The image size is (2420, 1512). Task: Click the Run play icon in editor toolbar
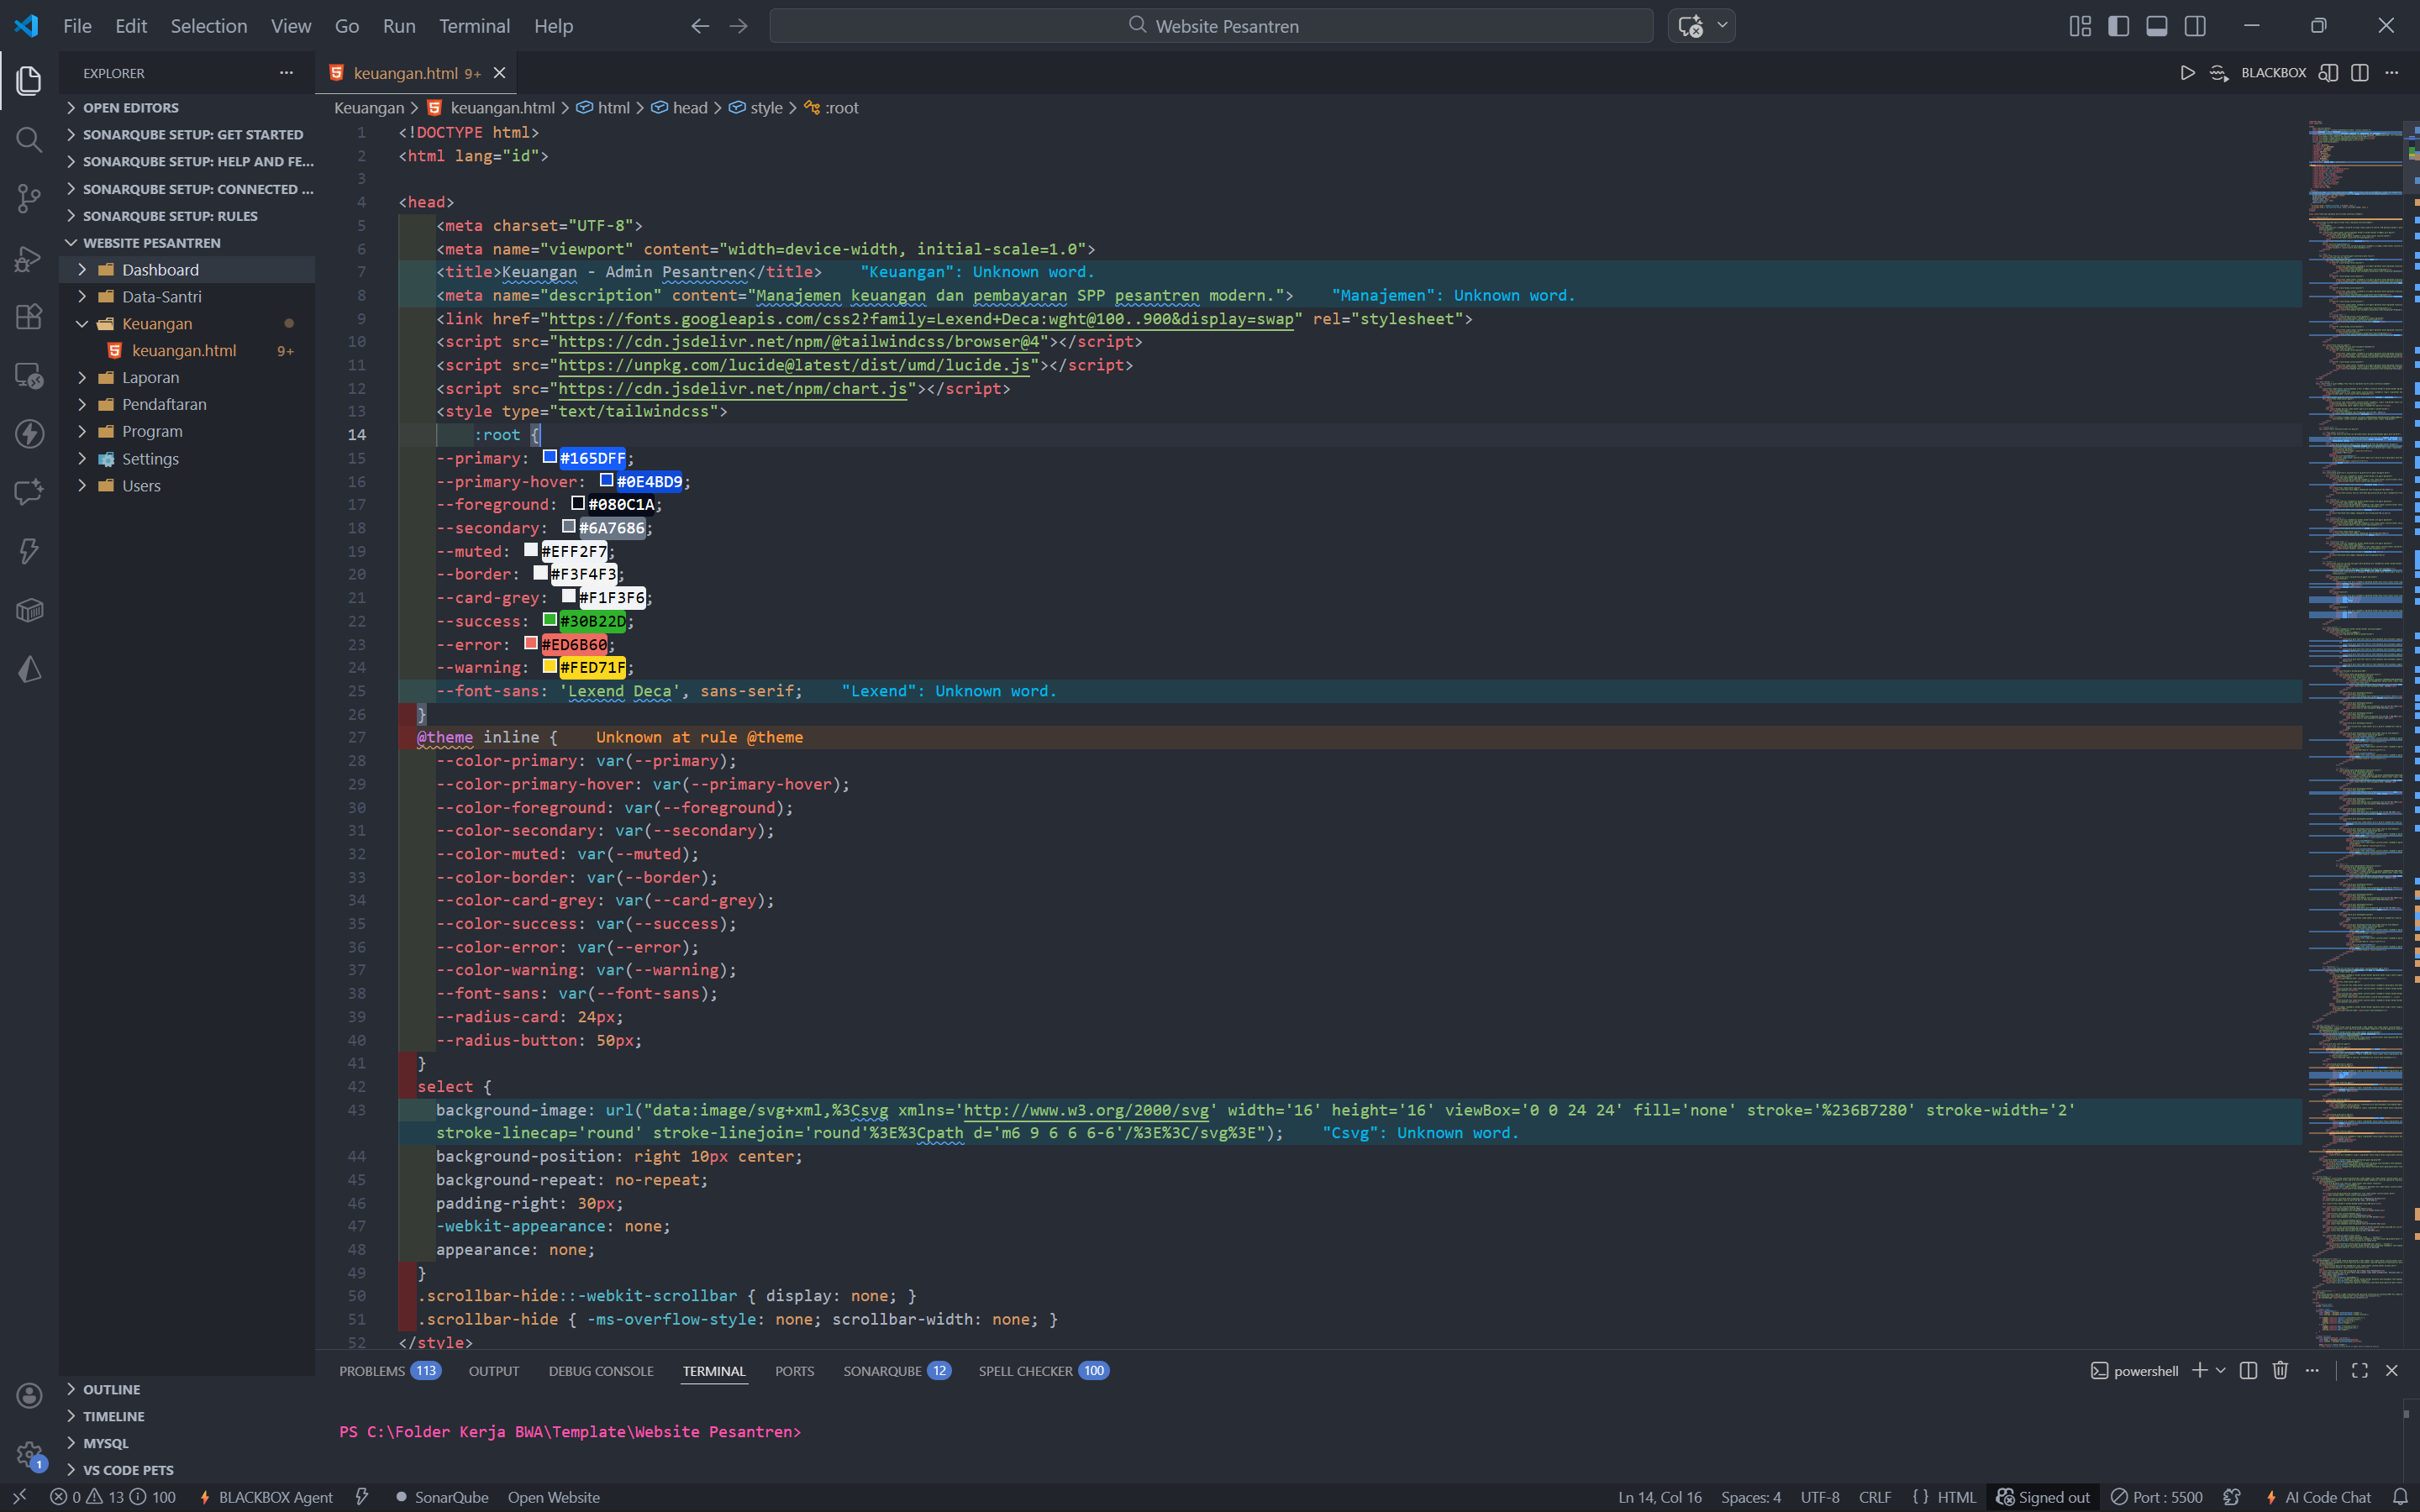click(2187, 73)
